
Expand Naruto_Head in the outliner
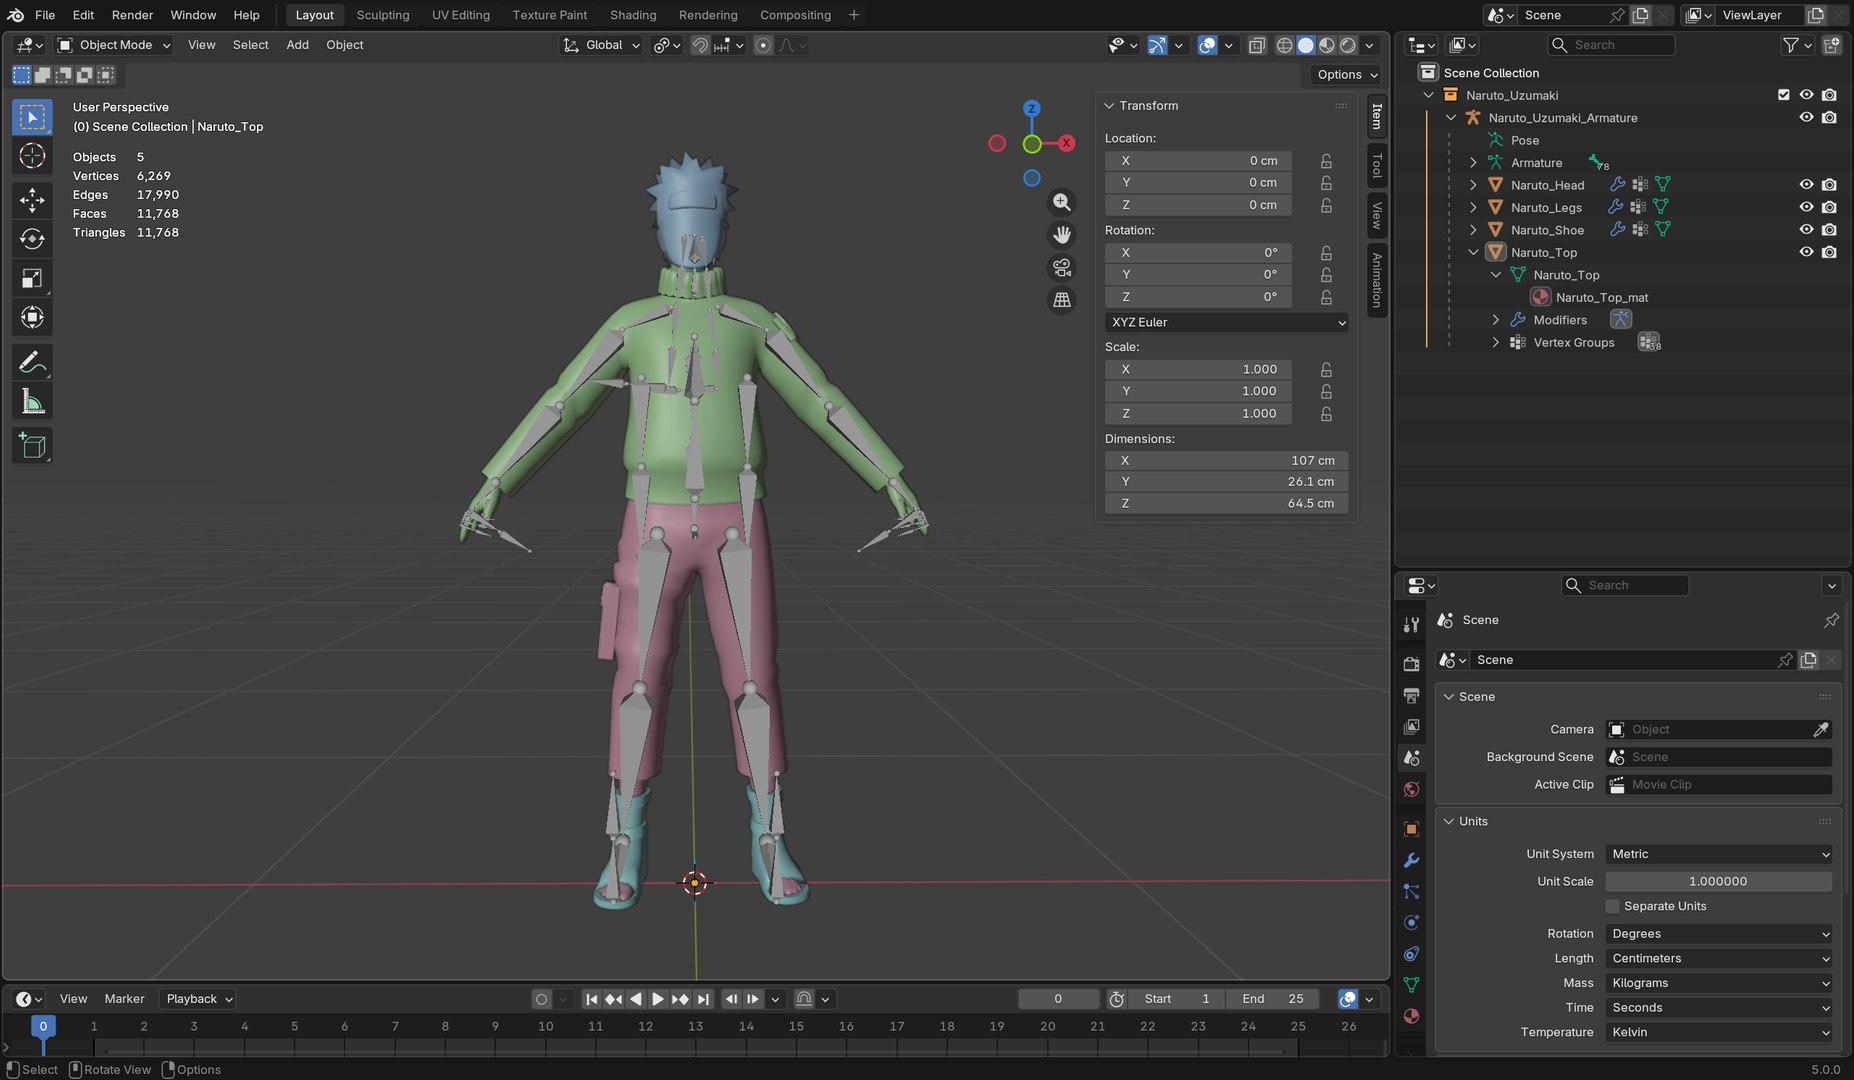[1473, 185]
